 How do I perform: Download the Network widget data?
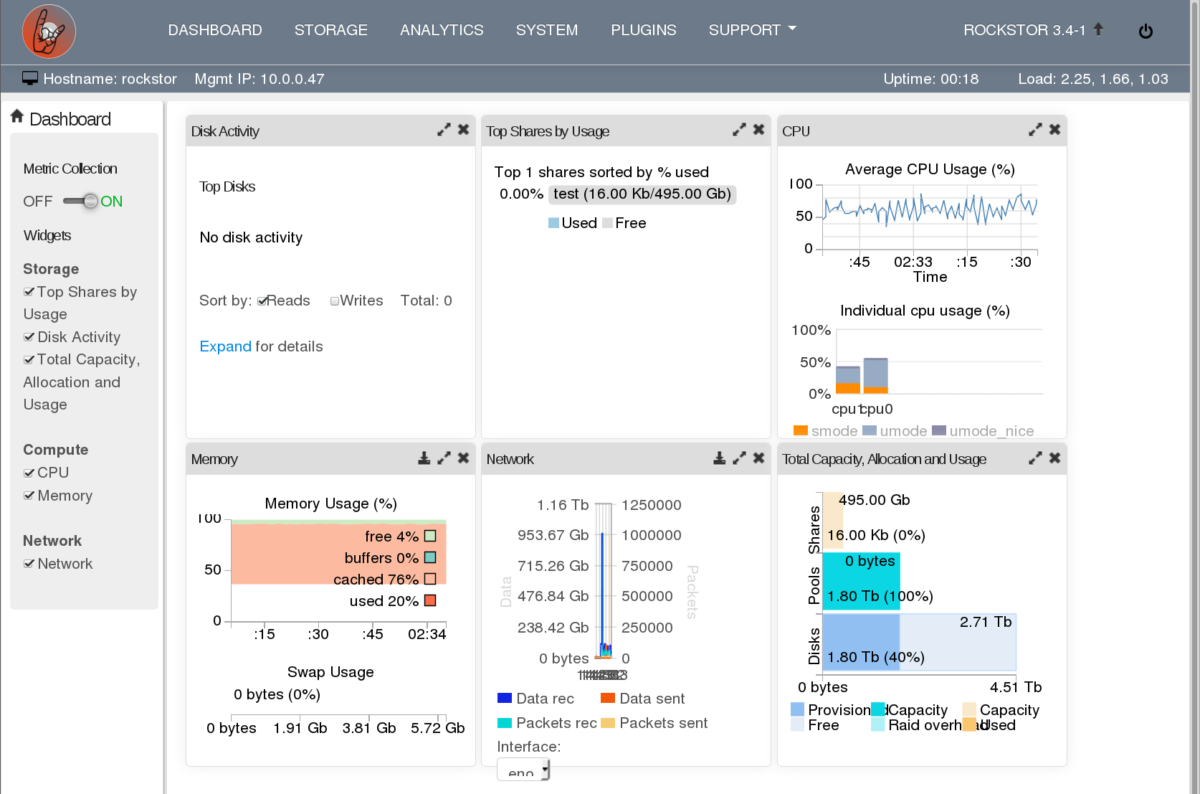tap(719, 458)
